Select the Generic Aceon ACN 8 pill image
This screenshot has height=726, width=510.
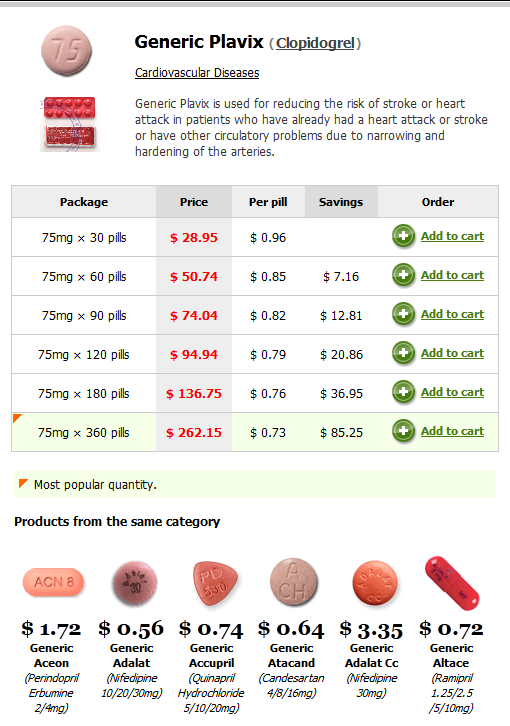coord(53,582)
